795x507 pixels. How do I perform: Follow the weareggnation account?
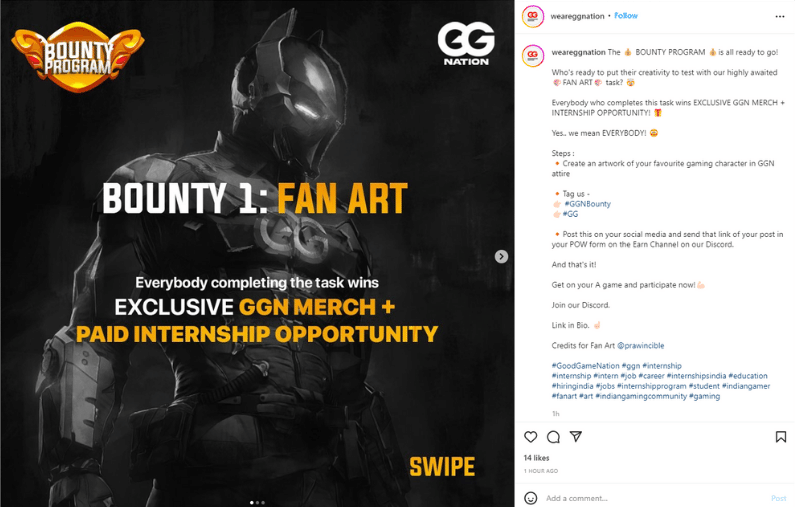(x=626, y=16)
